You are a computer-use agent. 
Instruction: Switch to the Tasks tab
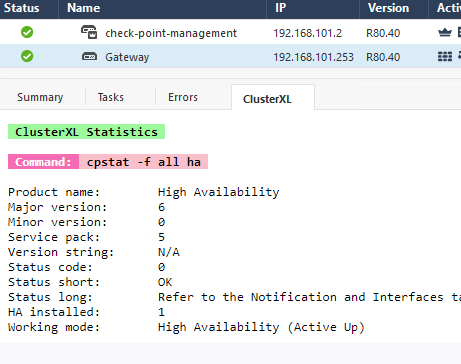(111, 97)
